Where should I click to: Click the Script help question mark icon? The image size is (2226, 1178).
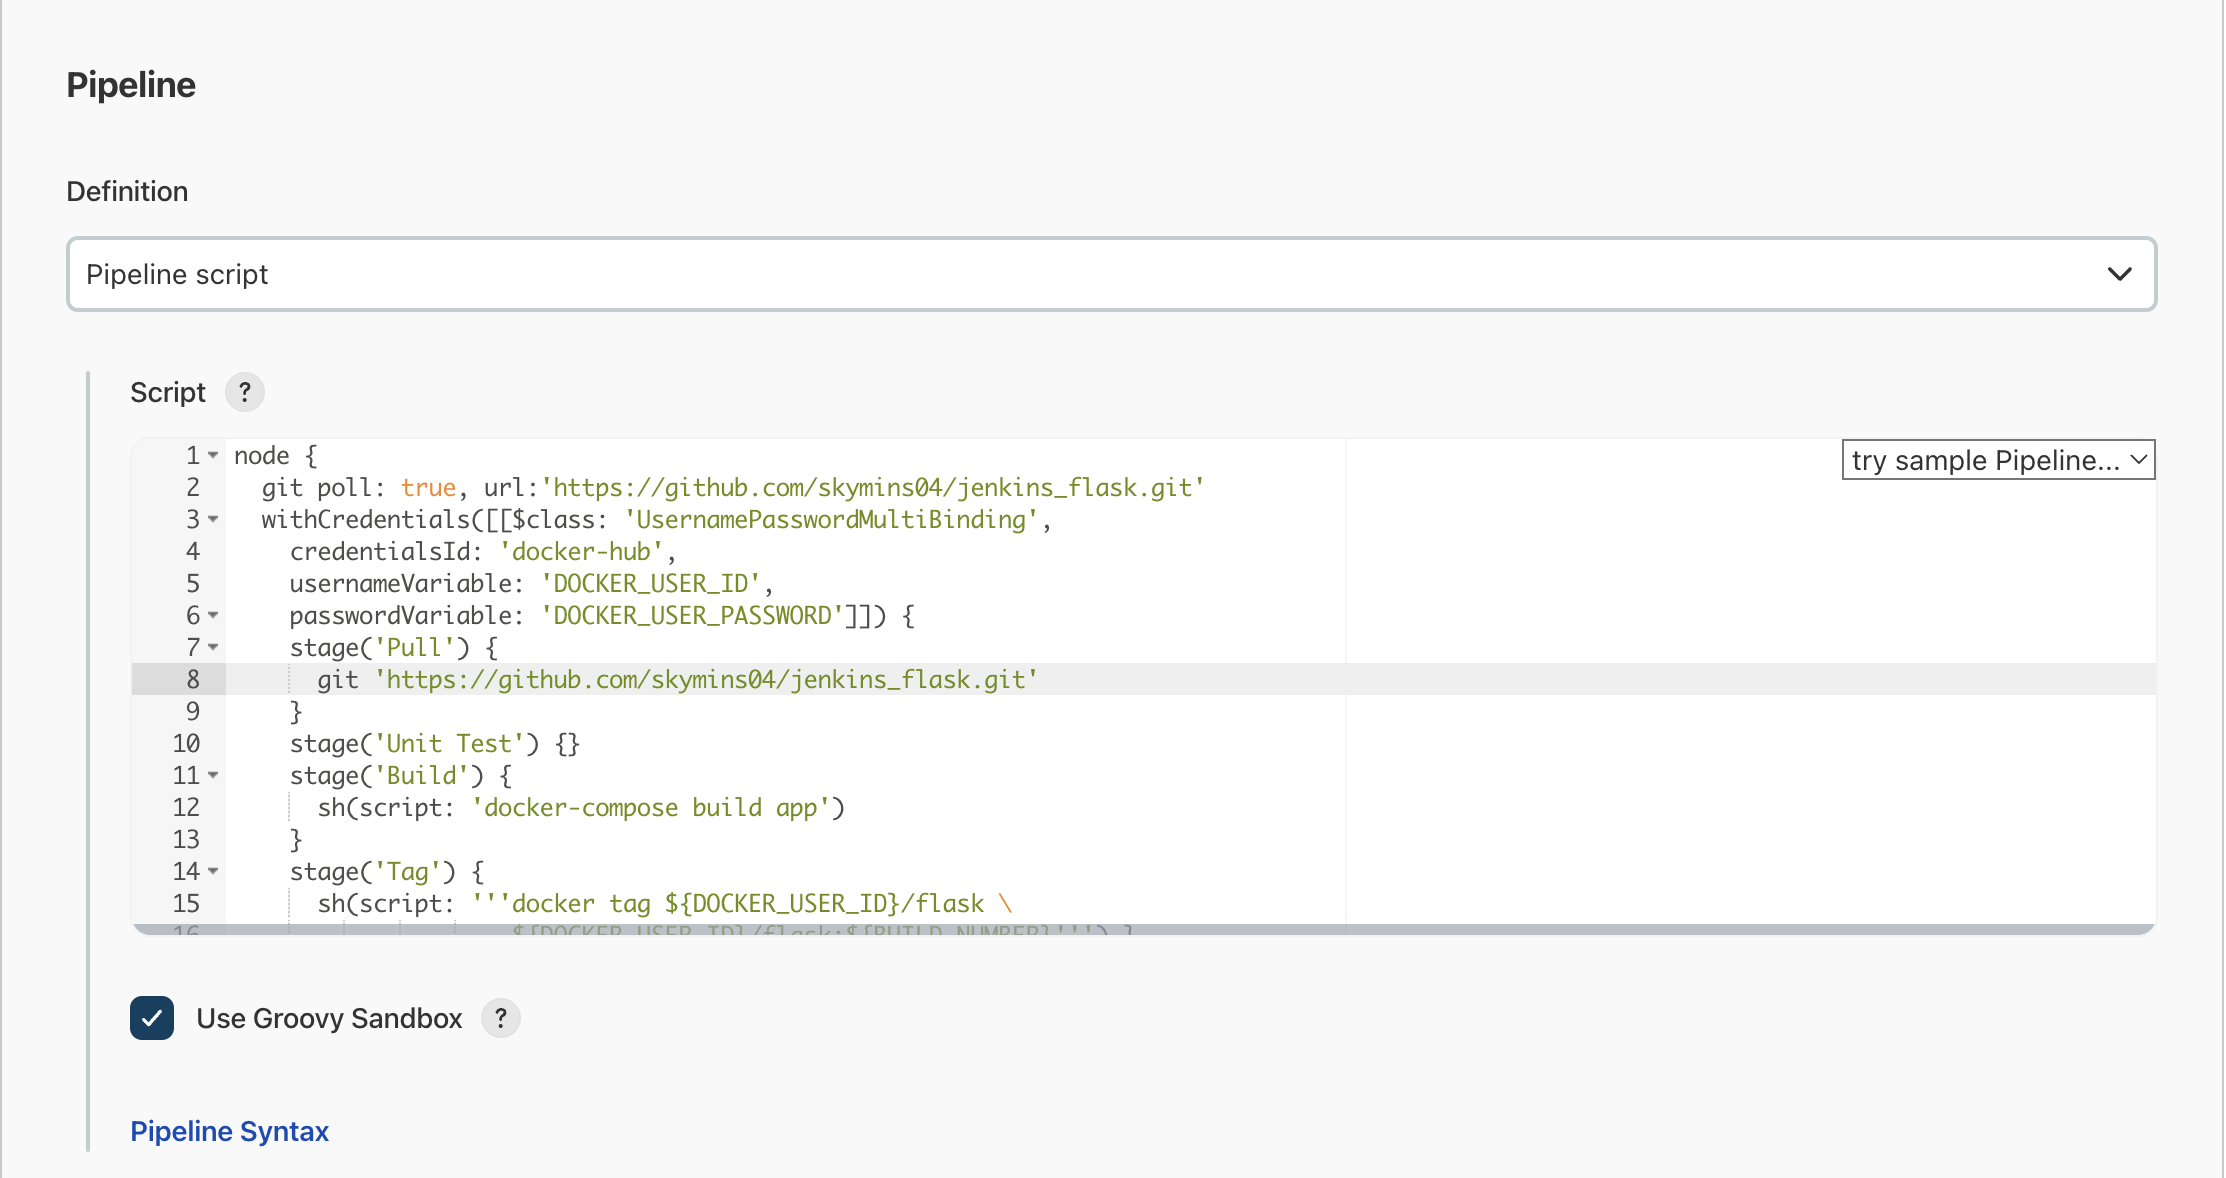245,392
